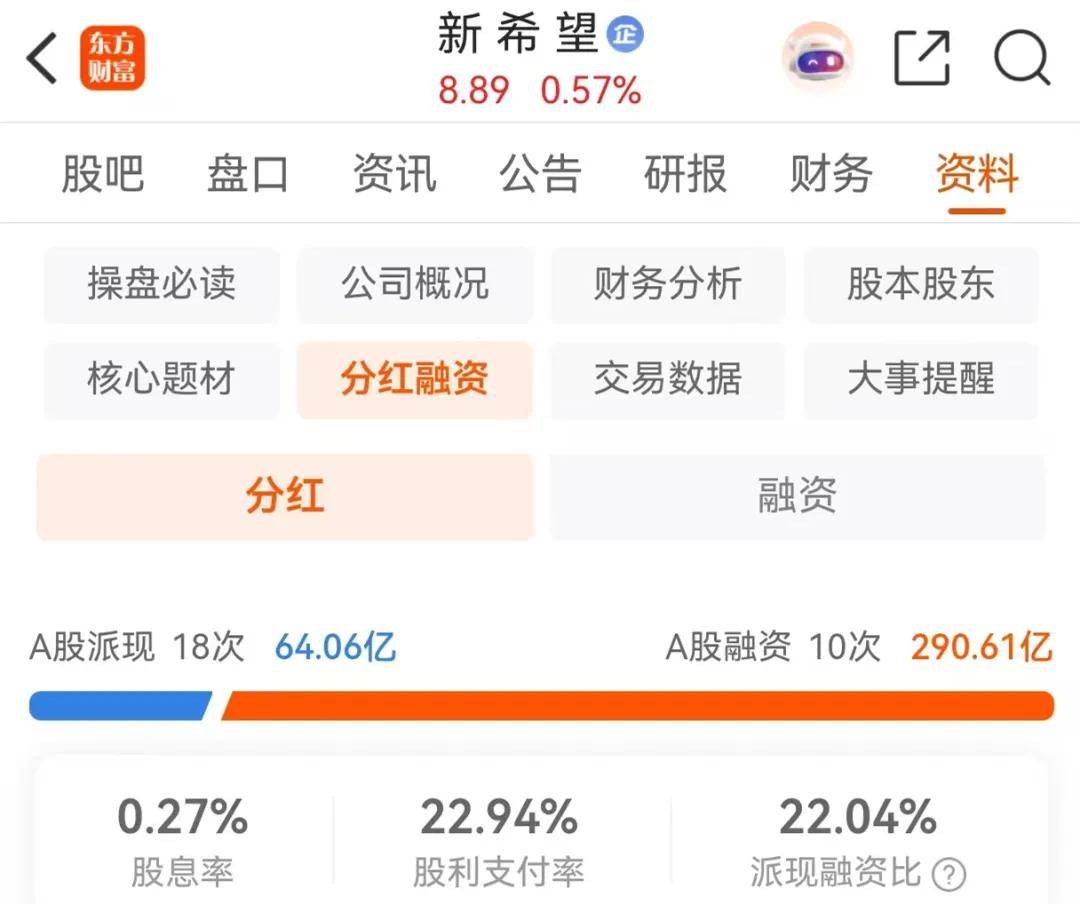The image size is (1080, 904).
Task: Switch to the 公告 tab
Action: point(539,173)
